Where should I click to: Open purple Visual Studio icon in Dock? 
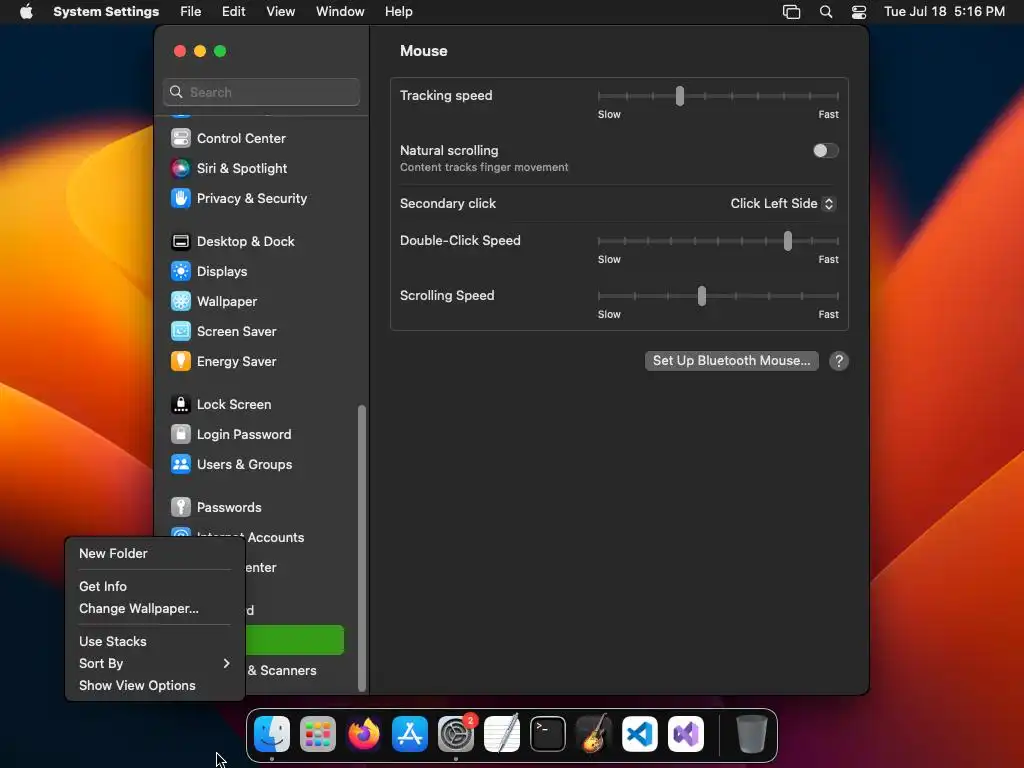coord(686,734)
